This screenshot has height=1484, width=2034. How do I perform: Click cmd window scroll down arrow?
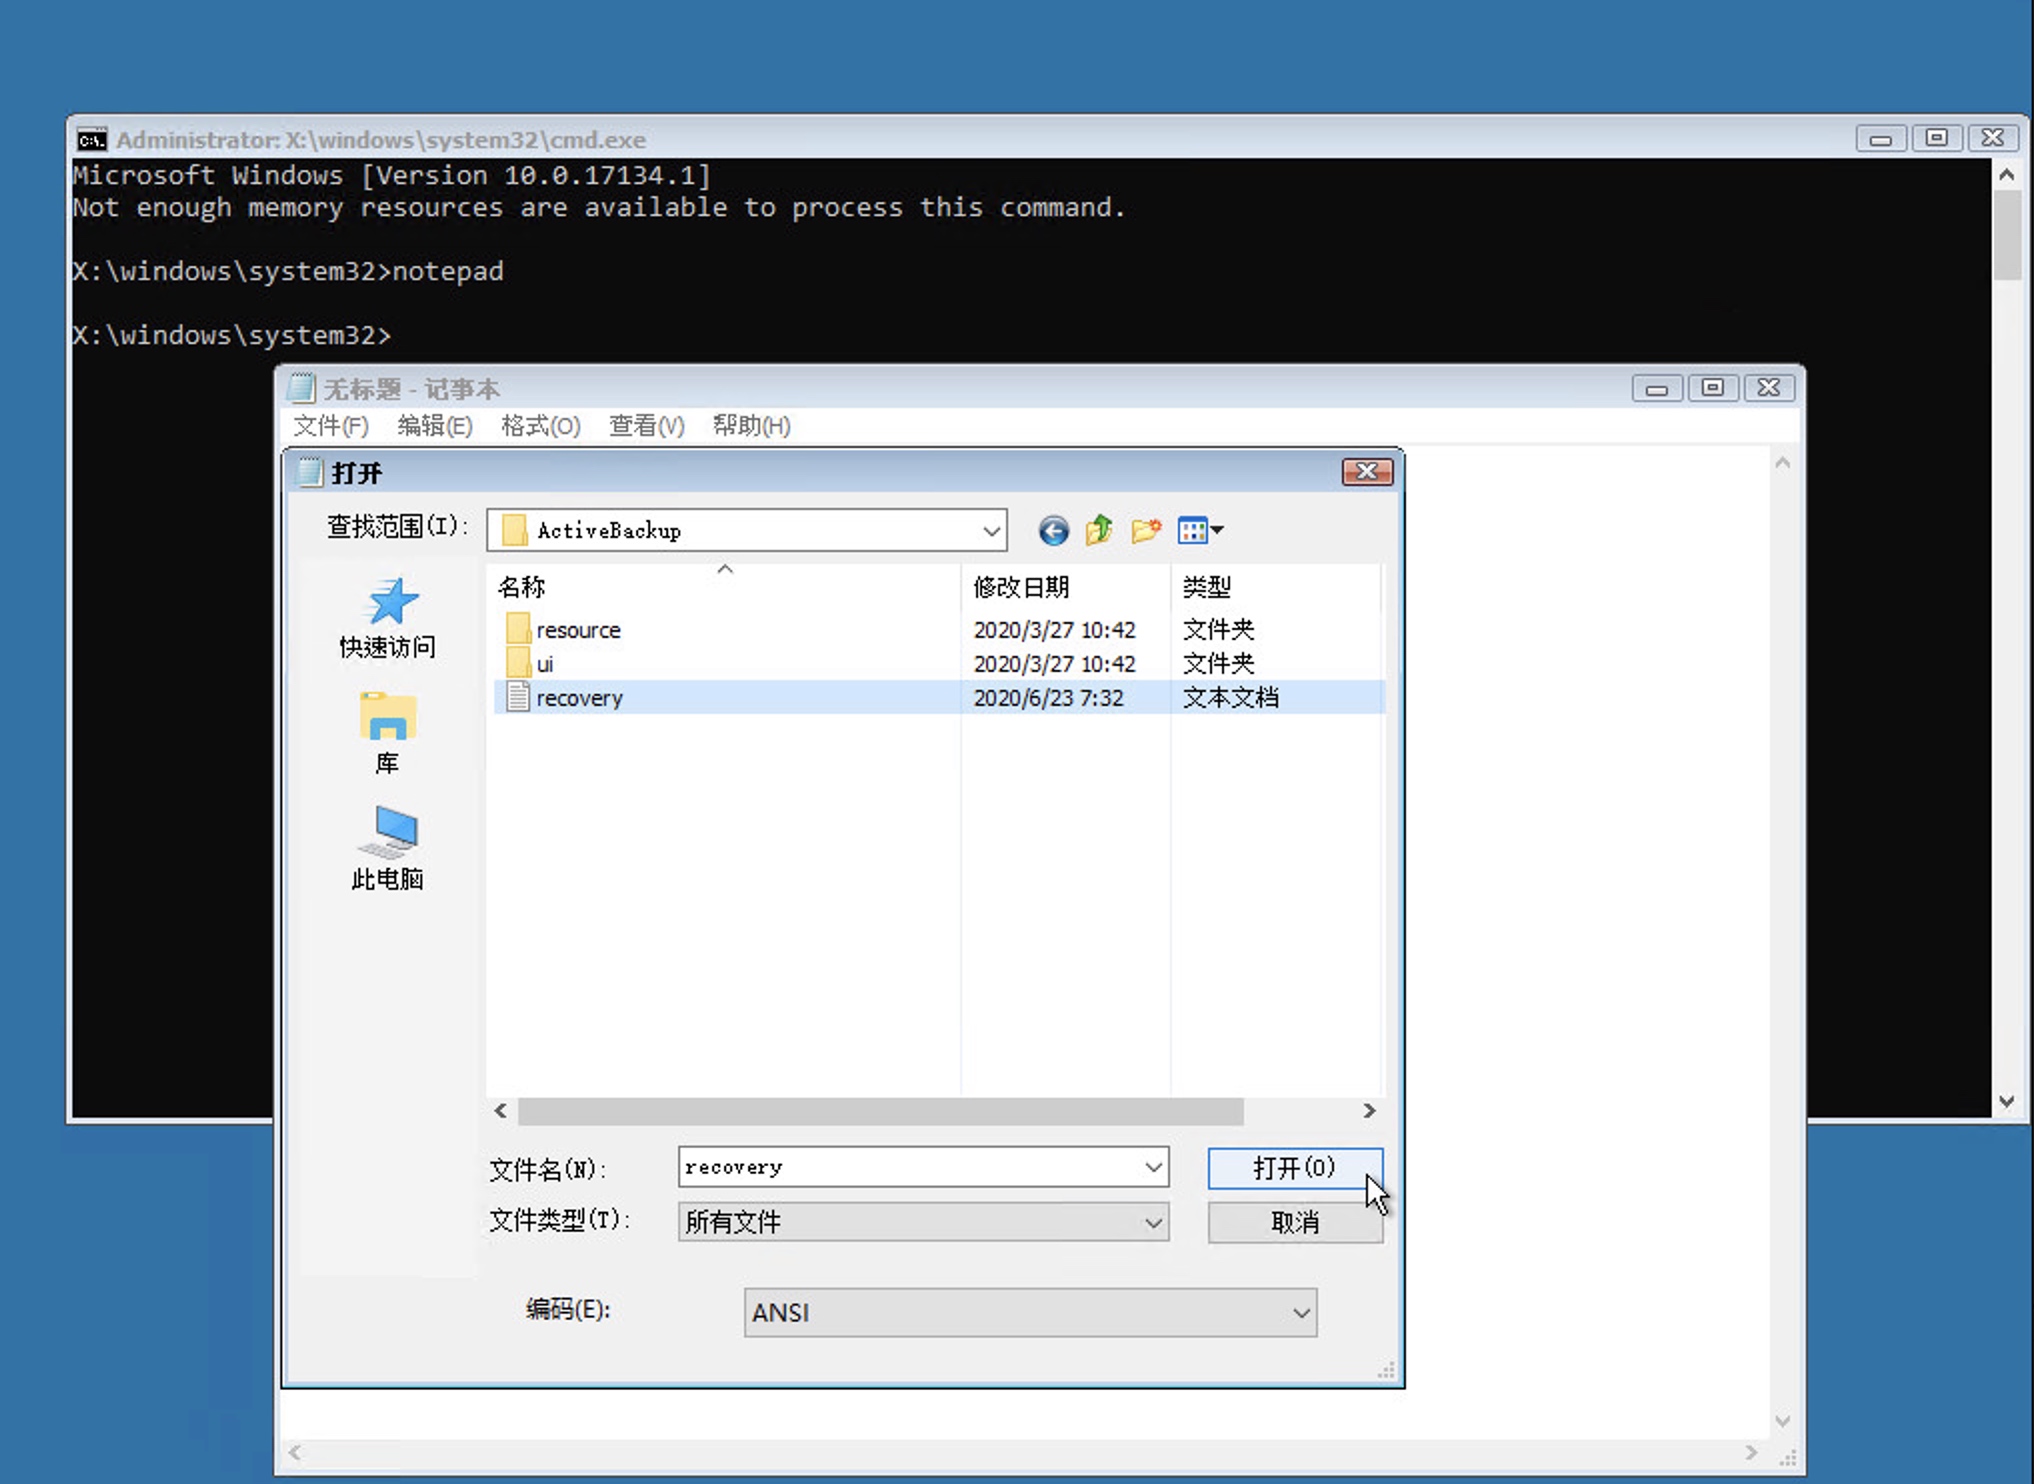[2006, 1101]
